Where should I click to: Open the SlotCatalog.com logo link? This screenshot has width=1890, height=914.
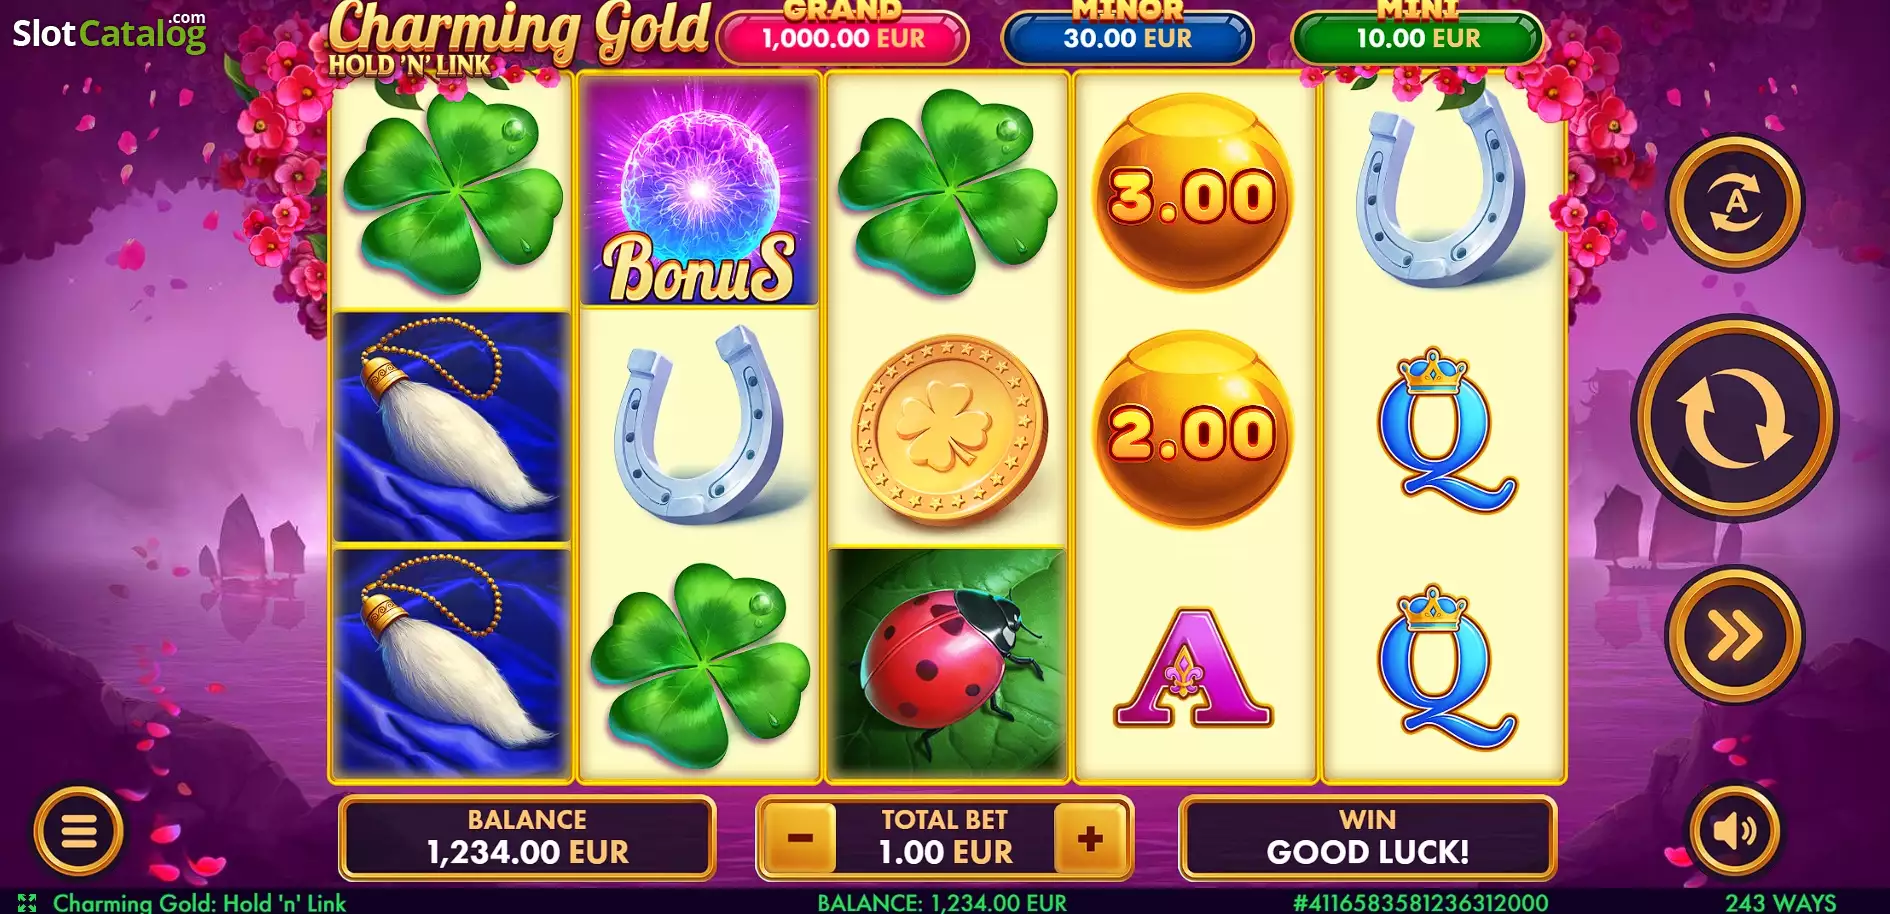coord(109,33)
